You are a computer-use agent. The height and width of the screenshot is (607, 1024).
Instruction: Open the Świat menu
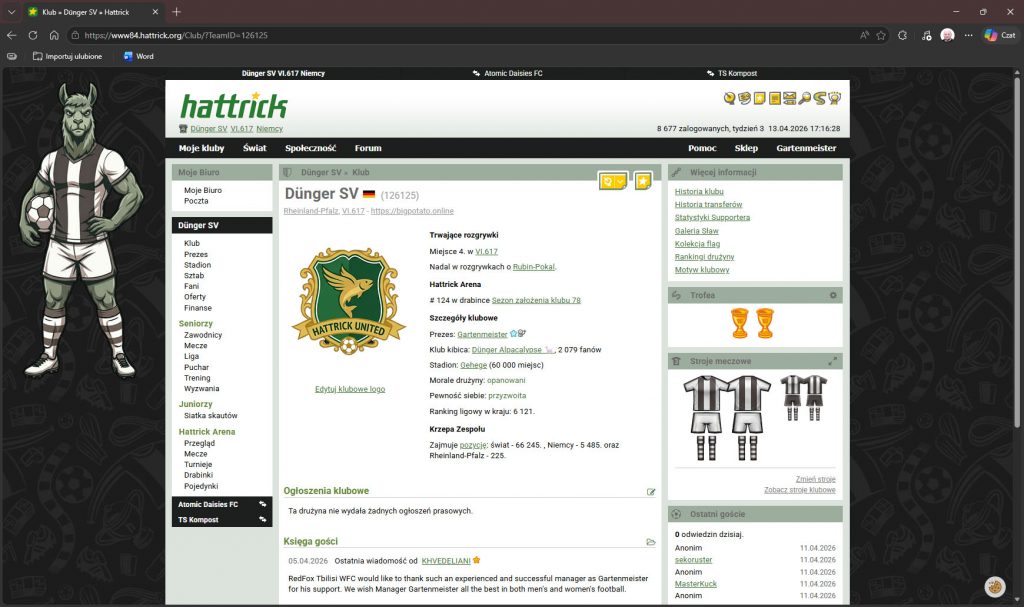pyautogui.click(x=254, y=148)
